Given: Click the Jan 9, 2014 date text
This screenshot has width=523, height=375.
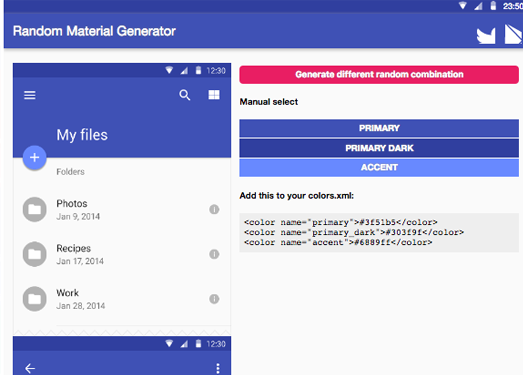Looking at the screenshot, I should click(78, 217).
